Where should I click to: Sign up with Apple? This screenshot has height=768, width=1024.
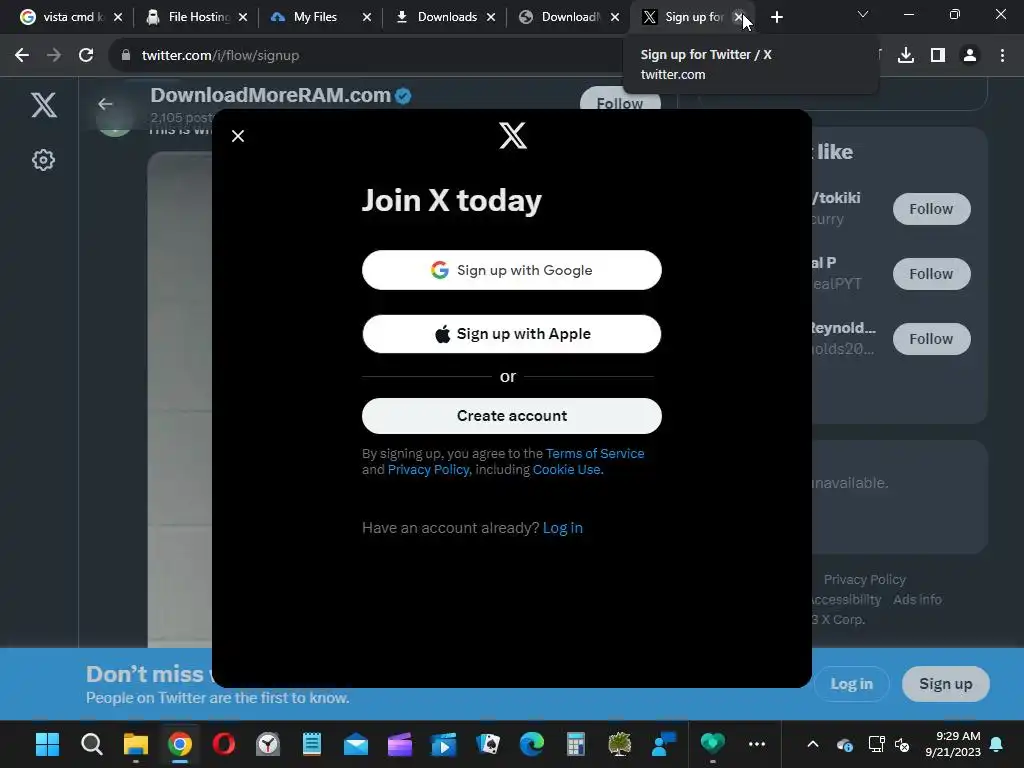511,334
